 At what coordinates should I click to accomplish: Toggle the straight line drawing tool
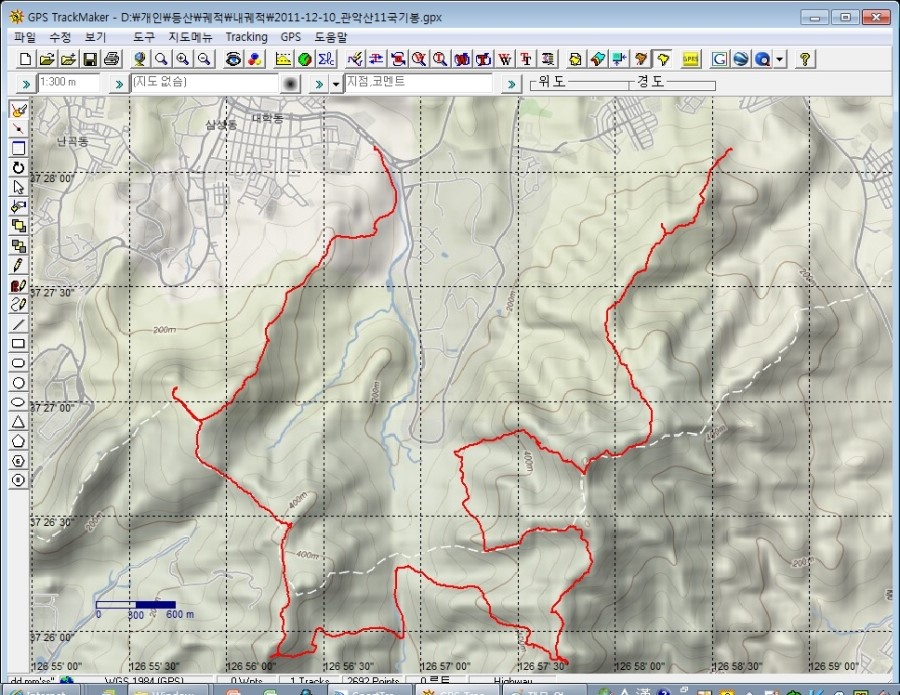18,324
